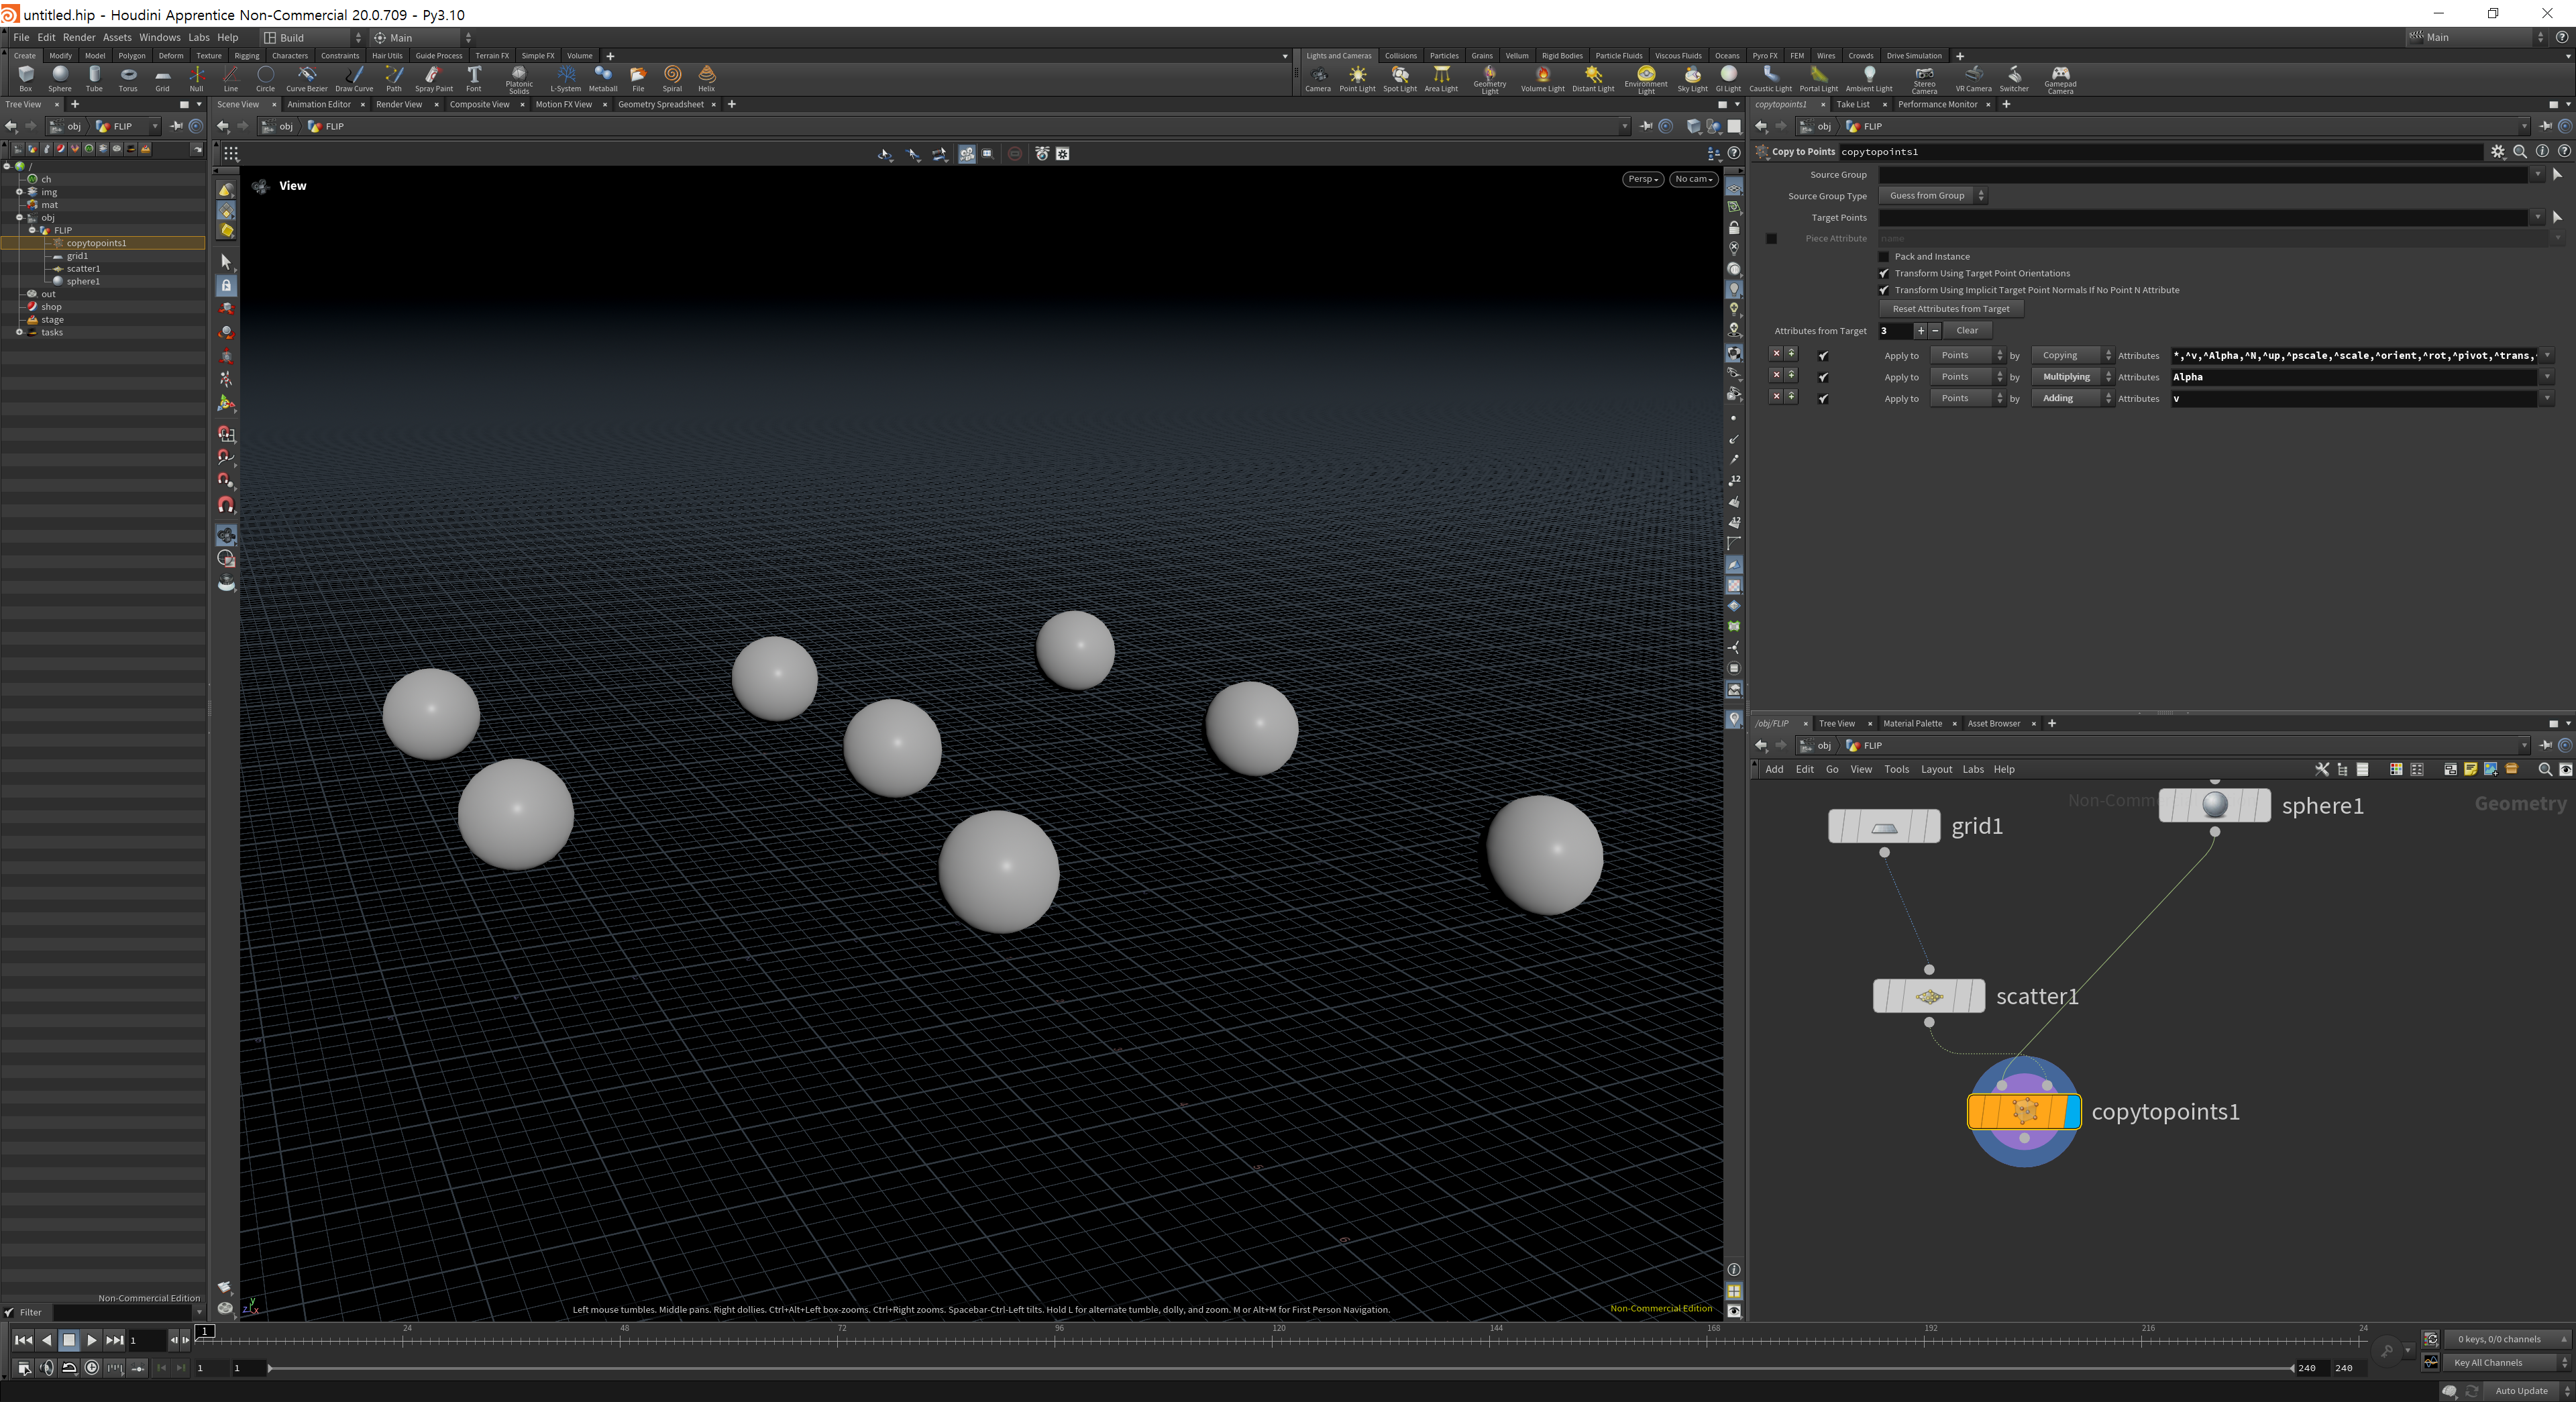
Task: Open Source Group Type dropdown
Action: [1932, 196]
